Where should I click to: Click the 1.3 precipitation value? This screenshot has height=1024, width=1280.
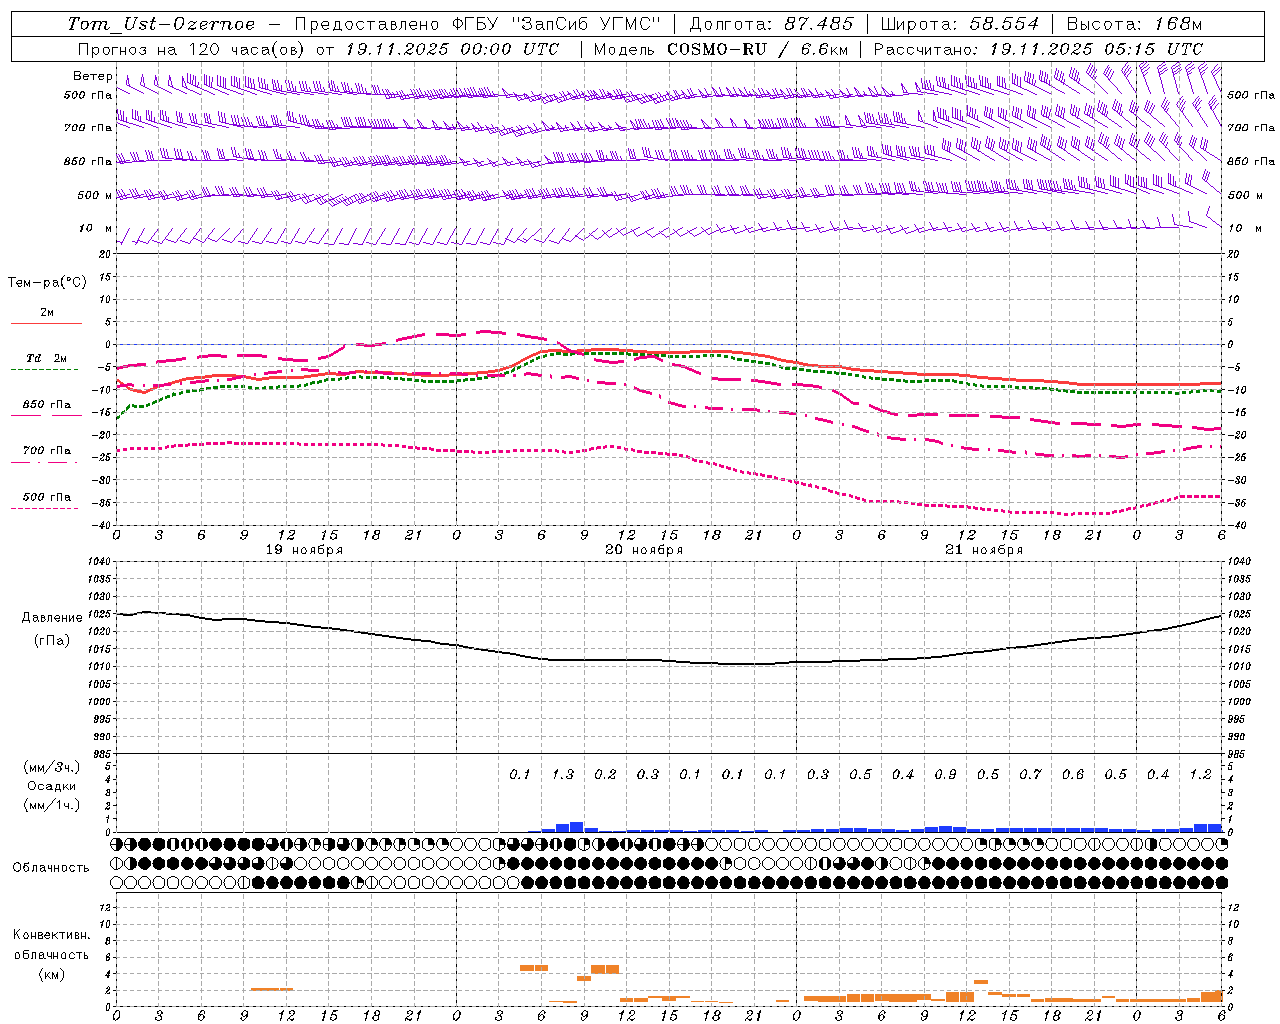coord(562,774)
